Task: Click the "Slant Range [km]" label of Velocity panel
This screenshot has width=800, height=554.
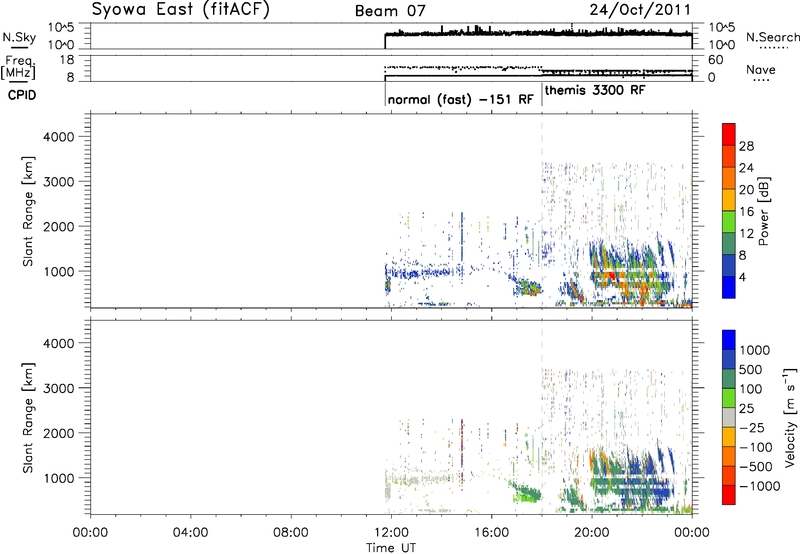Action: 28,418
